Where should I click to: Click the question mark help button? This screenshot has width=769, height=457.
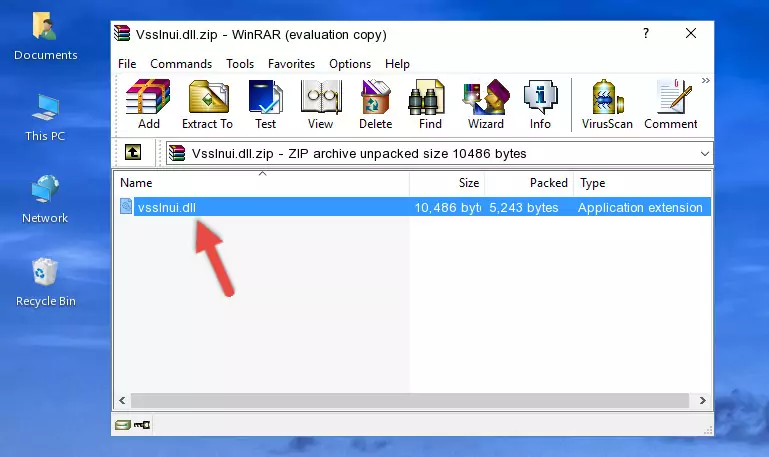pyautogui.click(x=646, y=33)
